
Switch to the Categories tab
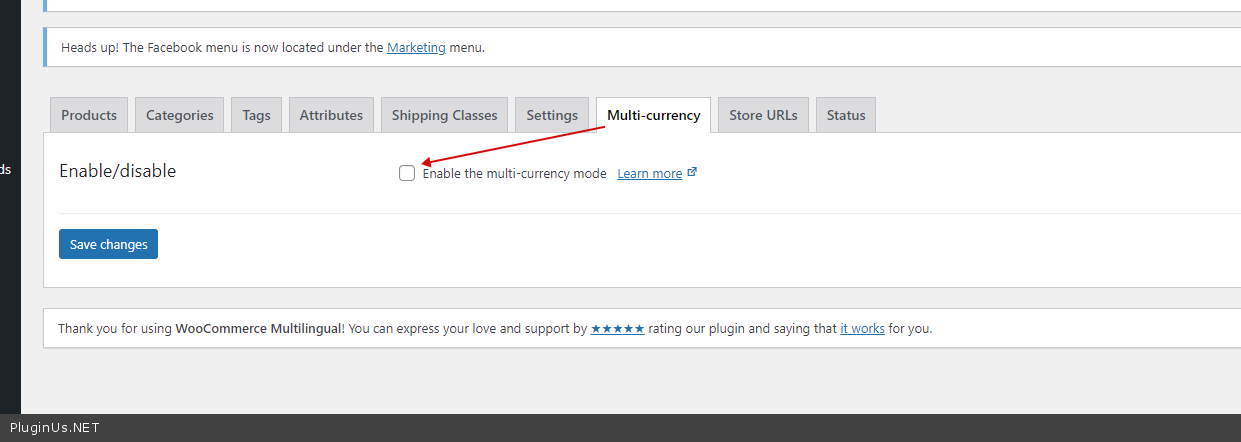(x=180, y=115)
